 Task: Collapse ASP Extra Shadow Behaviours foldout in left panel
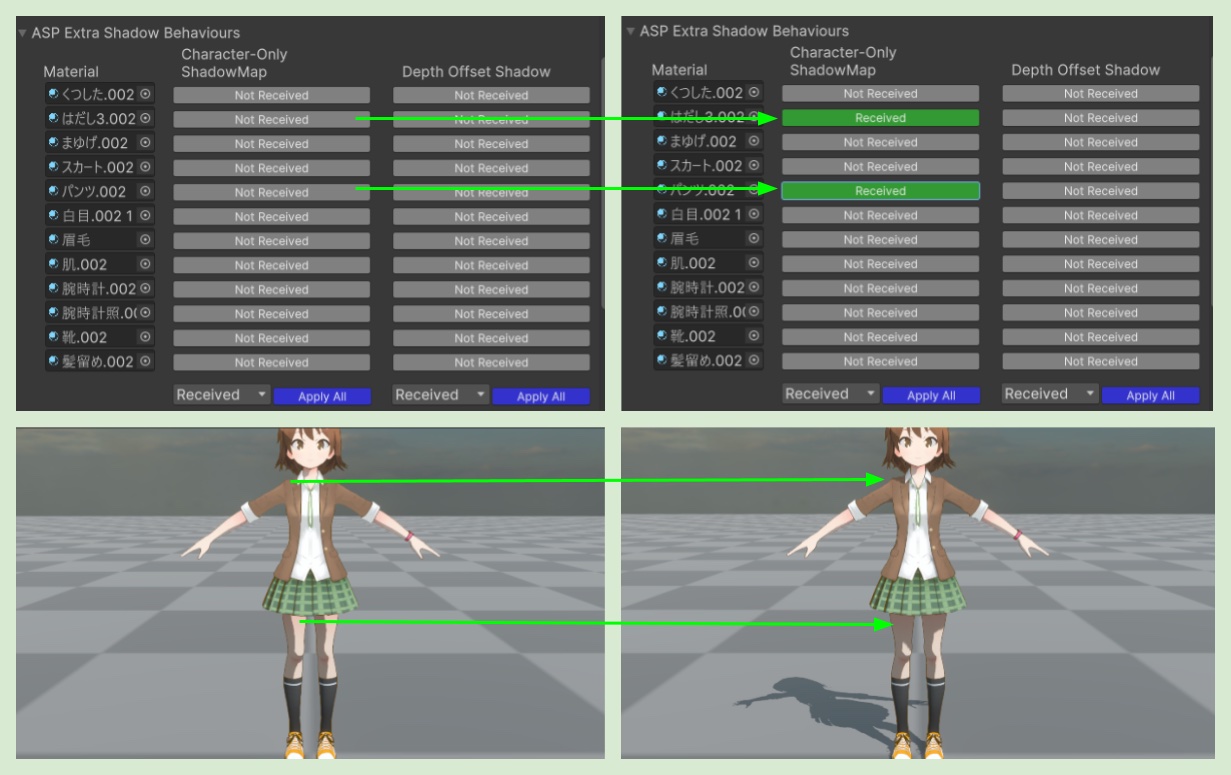[23, 33]
